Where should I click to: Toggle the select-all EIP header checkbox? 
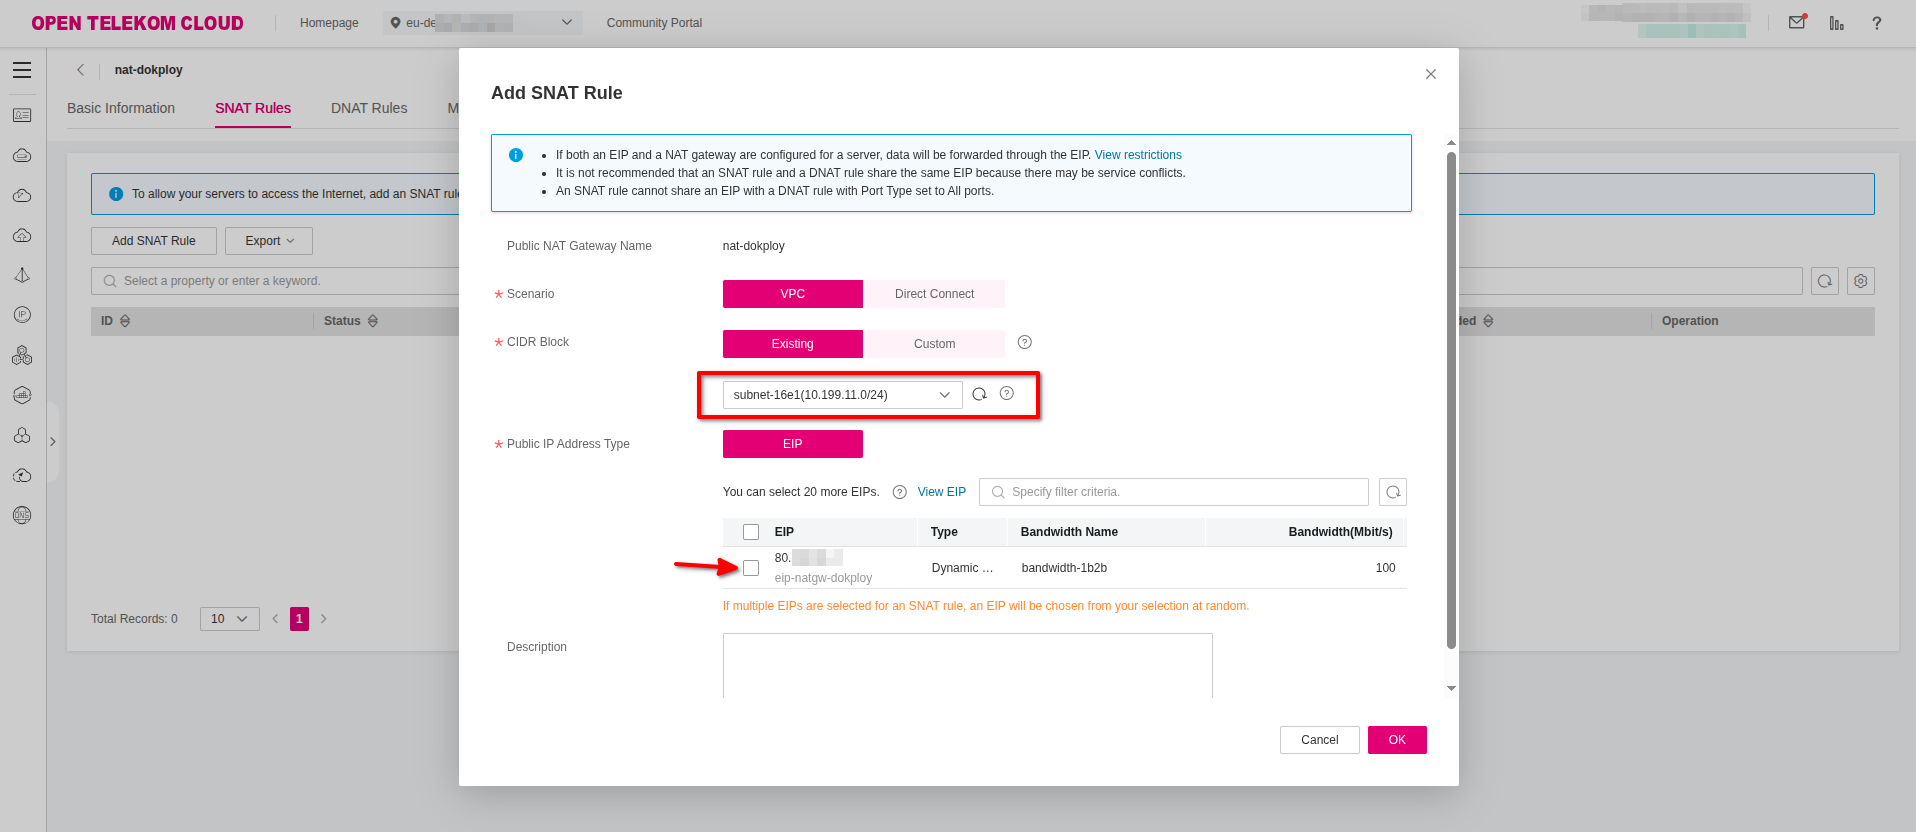(751, 532)
